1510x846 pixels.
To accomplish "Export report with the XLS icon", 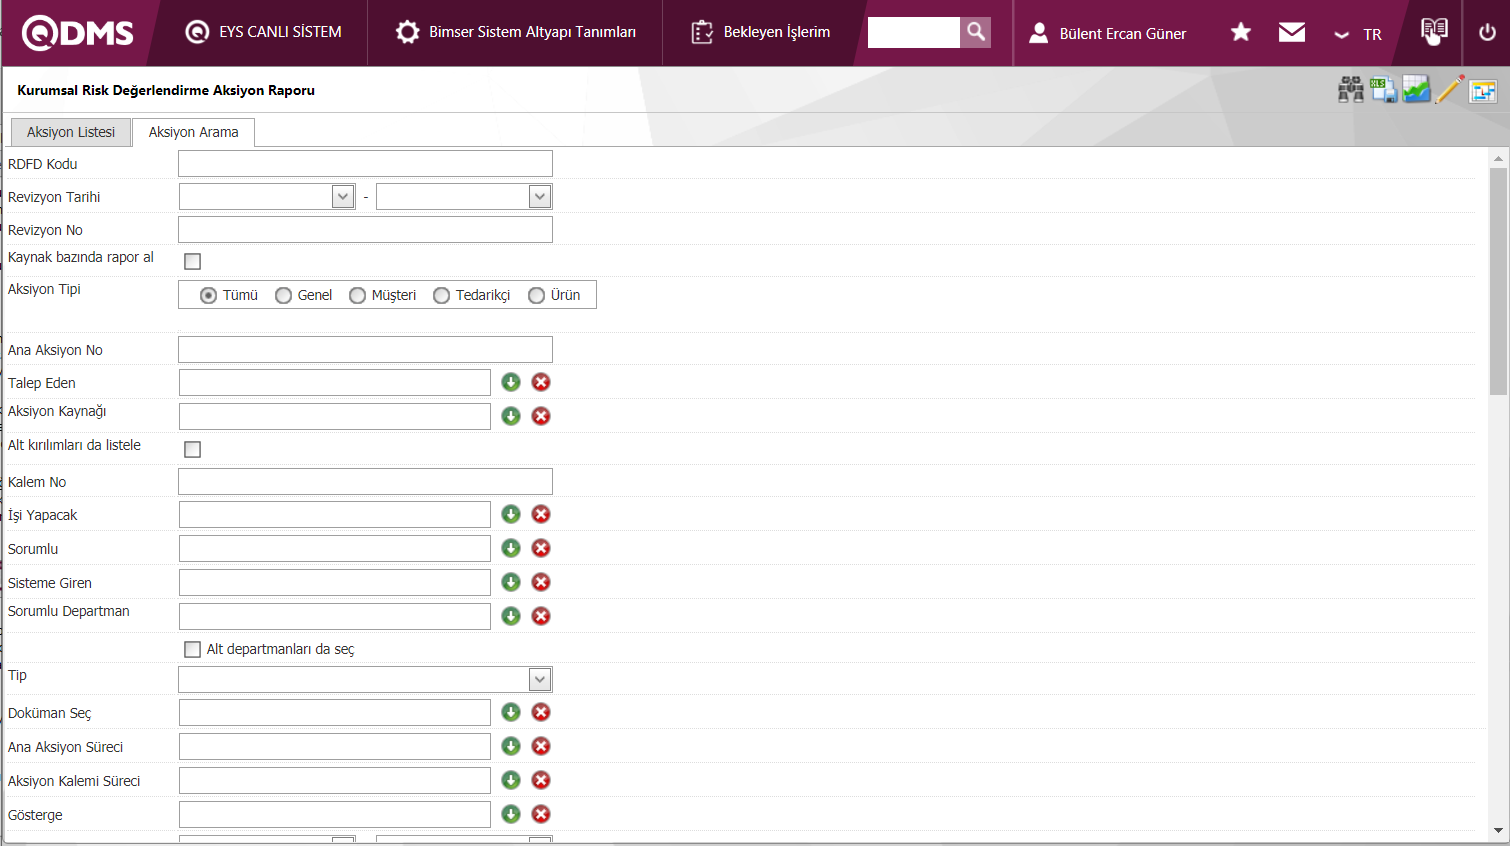I will (1383, 90).
